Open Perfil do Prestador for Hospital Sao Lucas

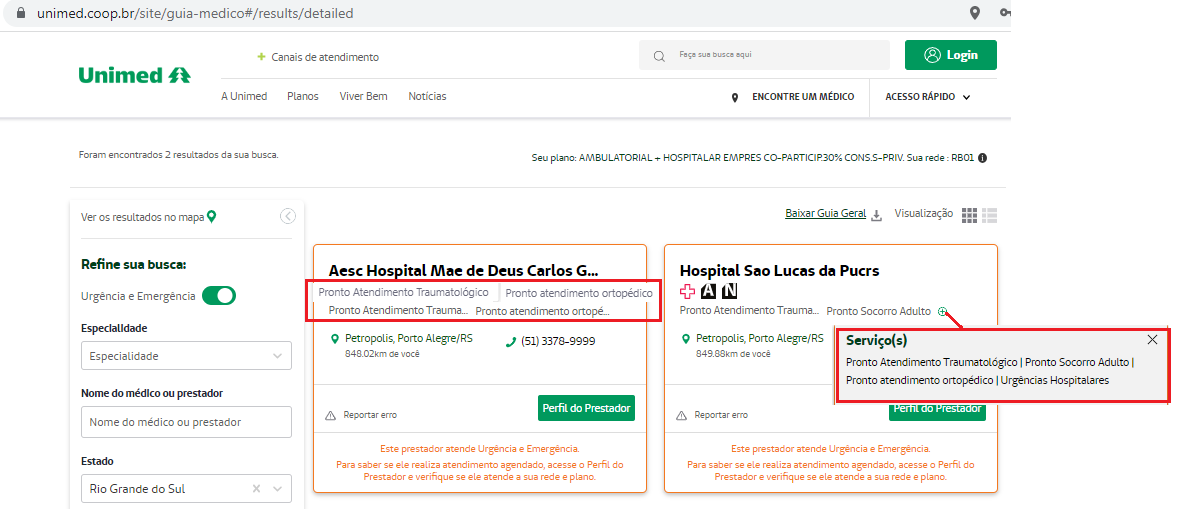click(x=937, y=408)
